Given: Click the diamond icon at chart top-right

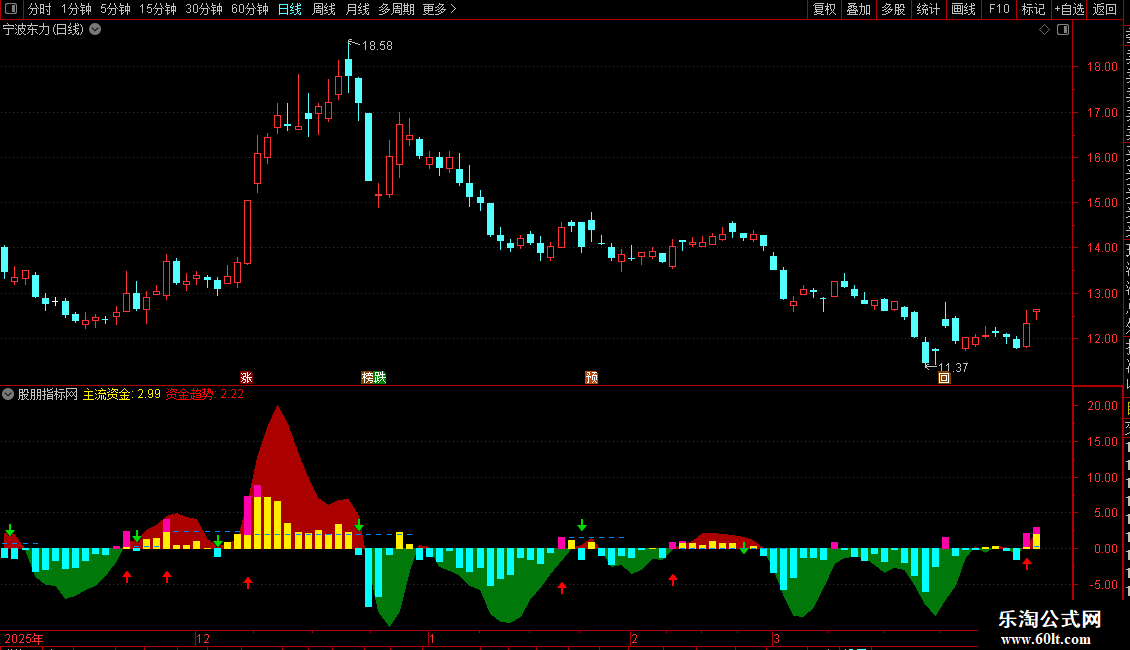Looking at the screenshot, I should coord(1044,30).
